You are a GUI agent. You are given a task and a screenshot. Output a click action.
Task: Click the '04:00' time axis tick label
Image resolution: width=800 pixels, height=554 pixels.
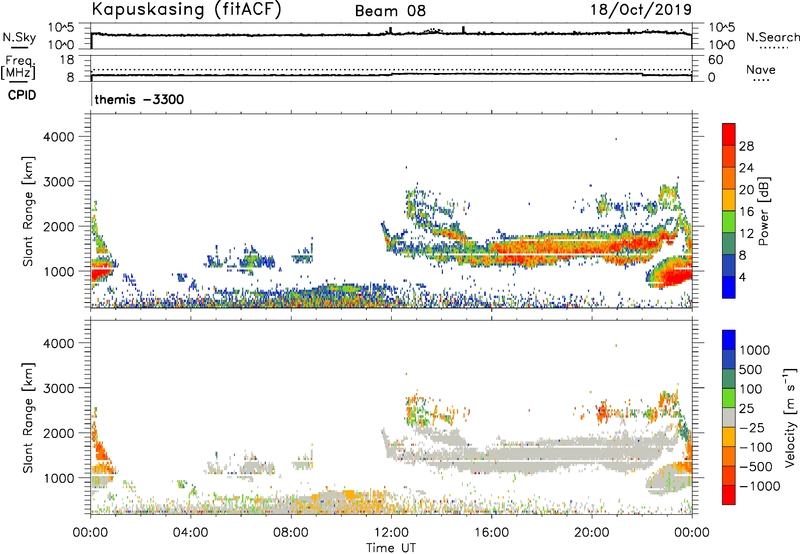191,533
